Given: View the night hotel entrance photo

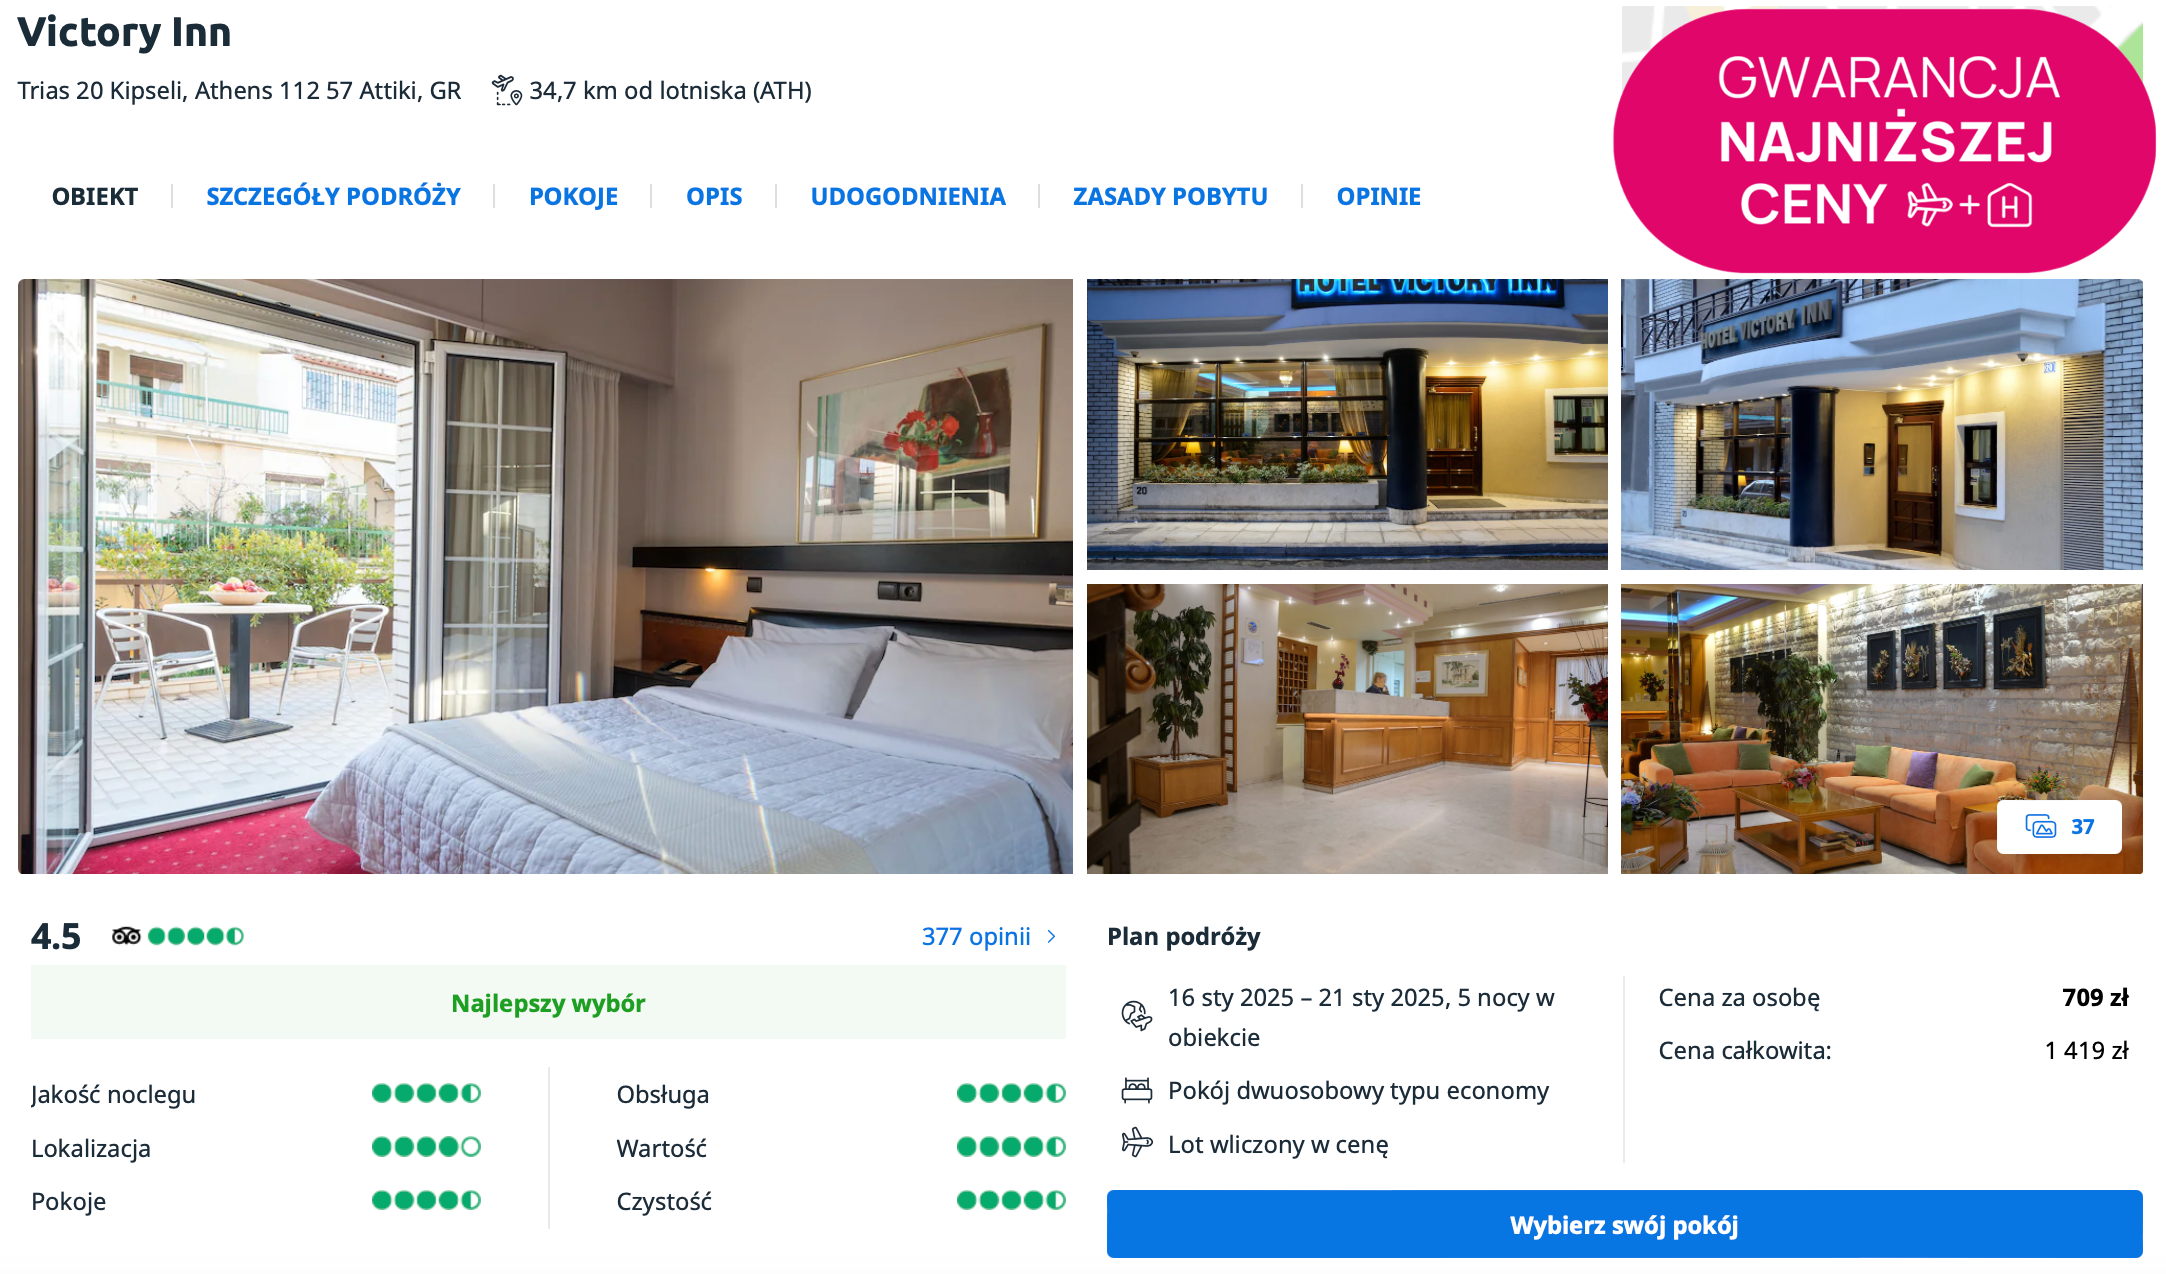Looking at the screenshot, I should tap(1347, 424).
